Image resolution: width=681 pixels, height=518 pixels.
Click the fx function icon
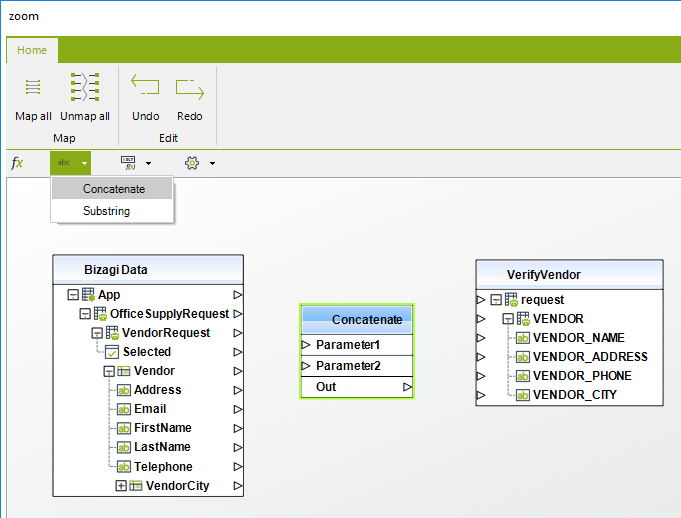(17, 162)
